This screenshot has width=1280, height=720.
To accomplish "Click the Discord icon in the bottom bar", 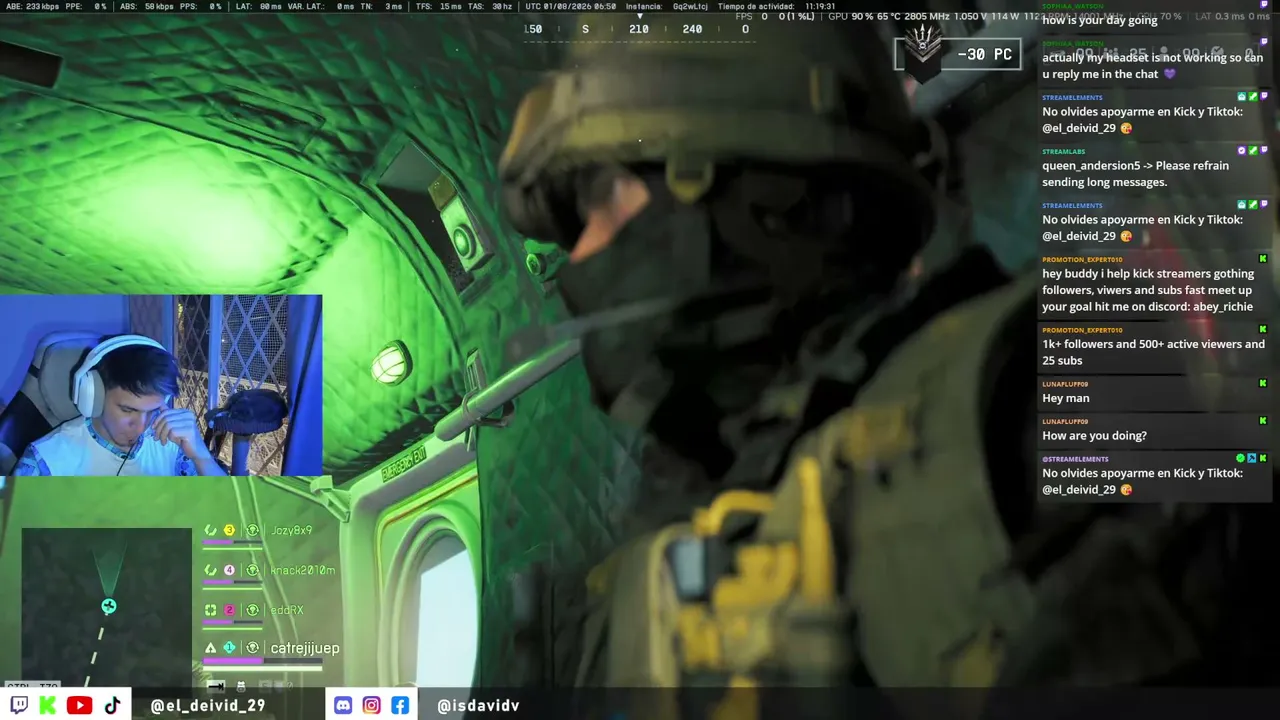I will coord(343,705).
